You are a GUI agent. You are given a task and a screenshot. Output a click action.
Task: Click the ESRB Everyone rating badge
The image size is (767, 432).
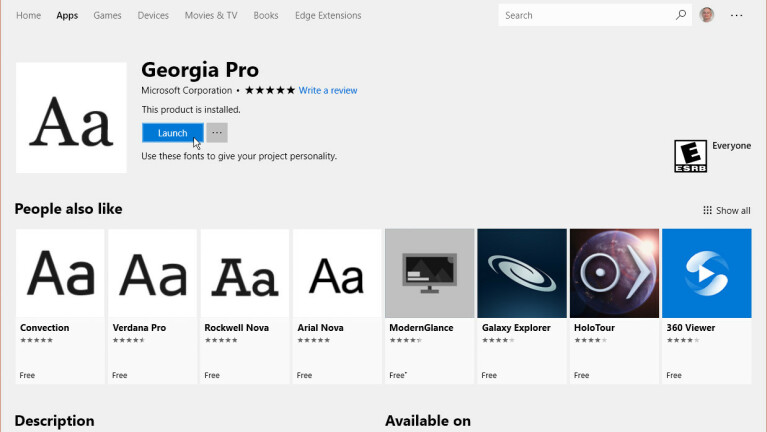point(690,156)
